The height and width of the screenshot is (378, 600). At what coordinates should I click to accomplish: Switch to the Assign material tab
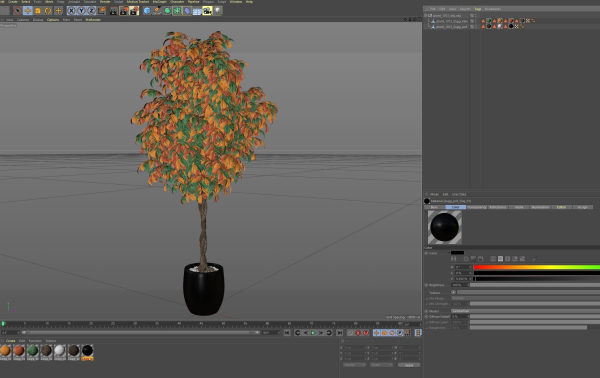tap(582, 207)
